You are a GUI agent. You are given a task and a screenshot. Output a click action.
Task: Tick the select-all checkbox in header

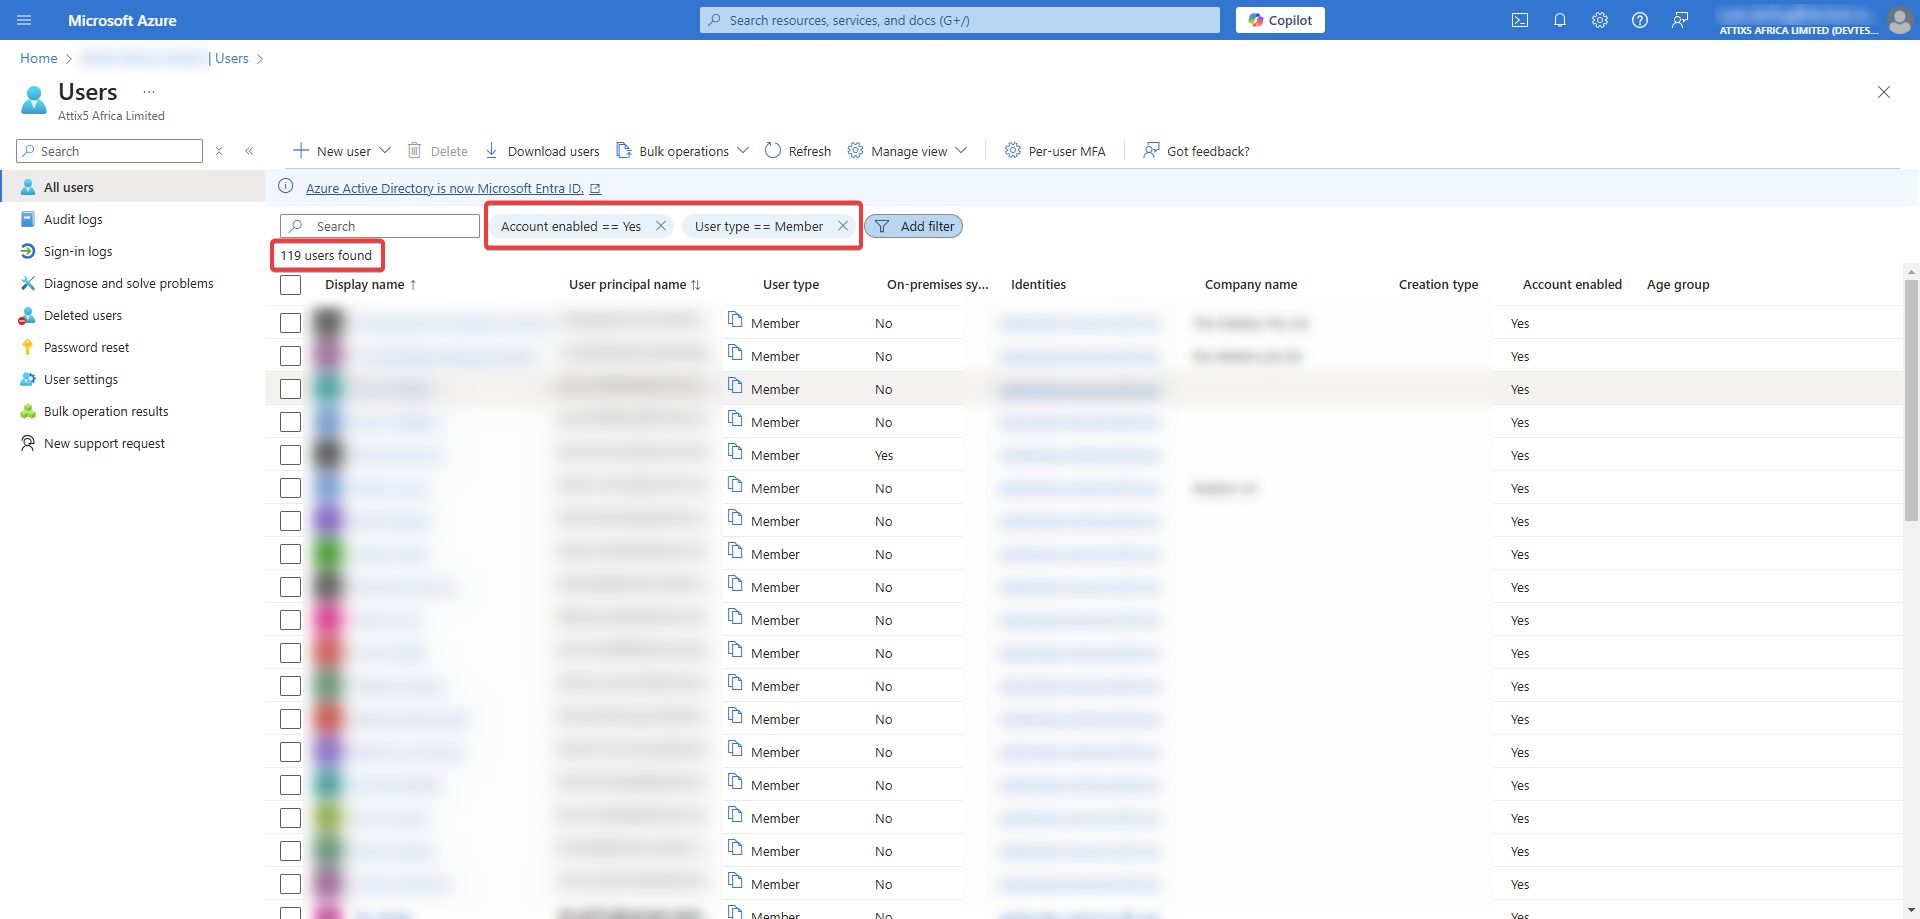point(291,285)
